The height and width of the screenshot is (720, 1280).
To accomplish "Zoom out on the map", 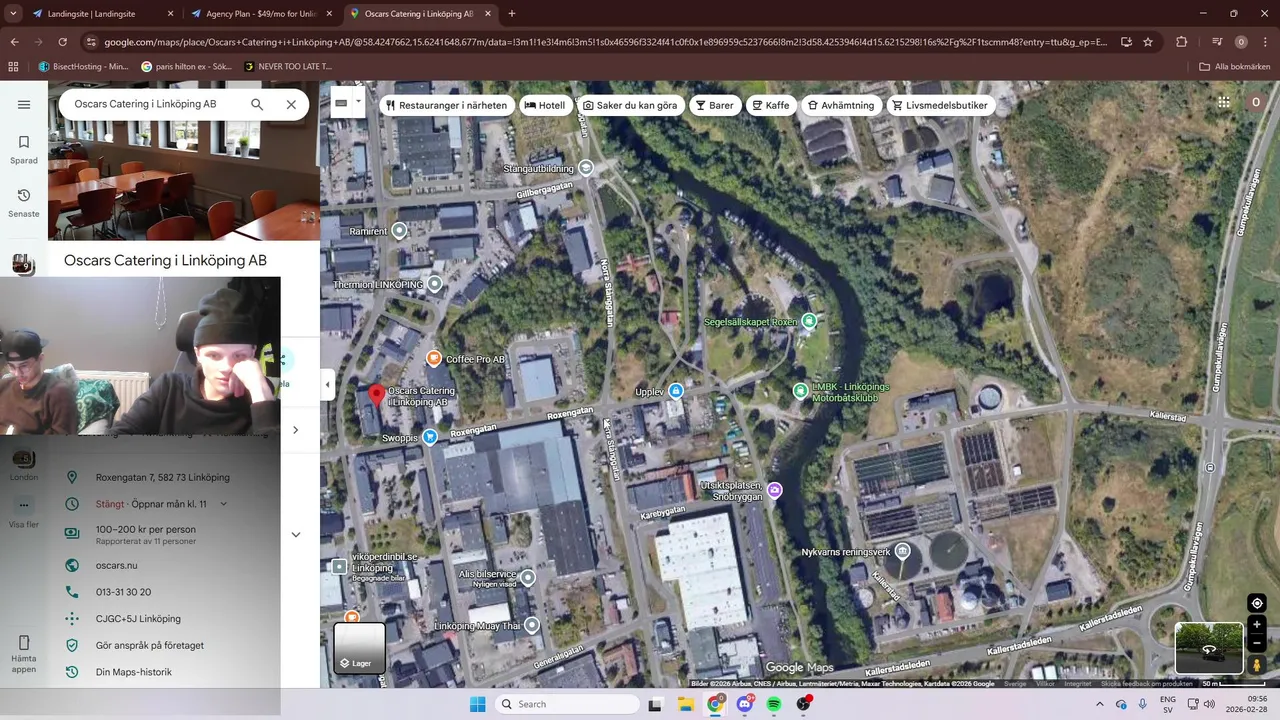I will [1257, 643].
